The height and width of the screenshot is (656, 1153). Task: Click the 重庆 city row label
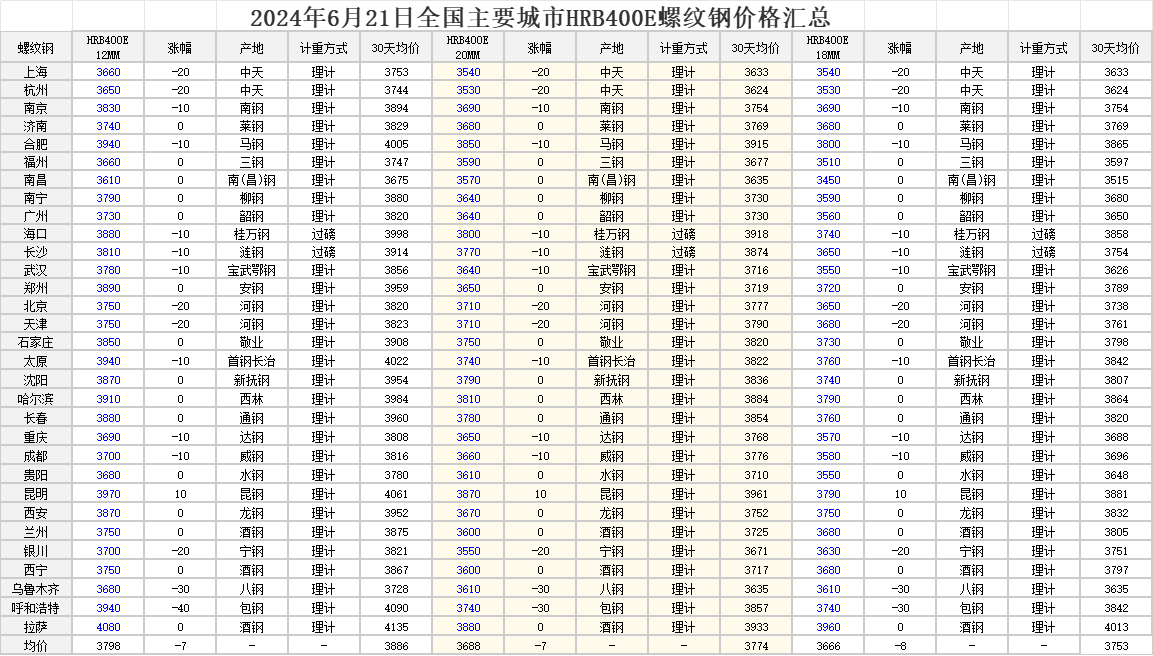coord(36,437)
